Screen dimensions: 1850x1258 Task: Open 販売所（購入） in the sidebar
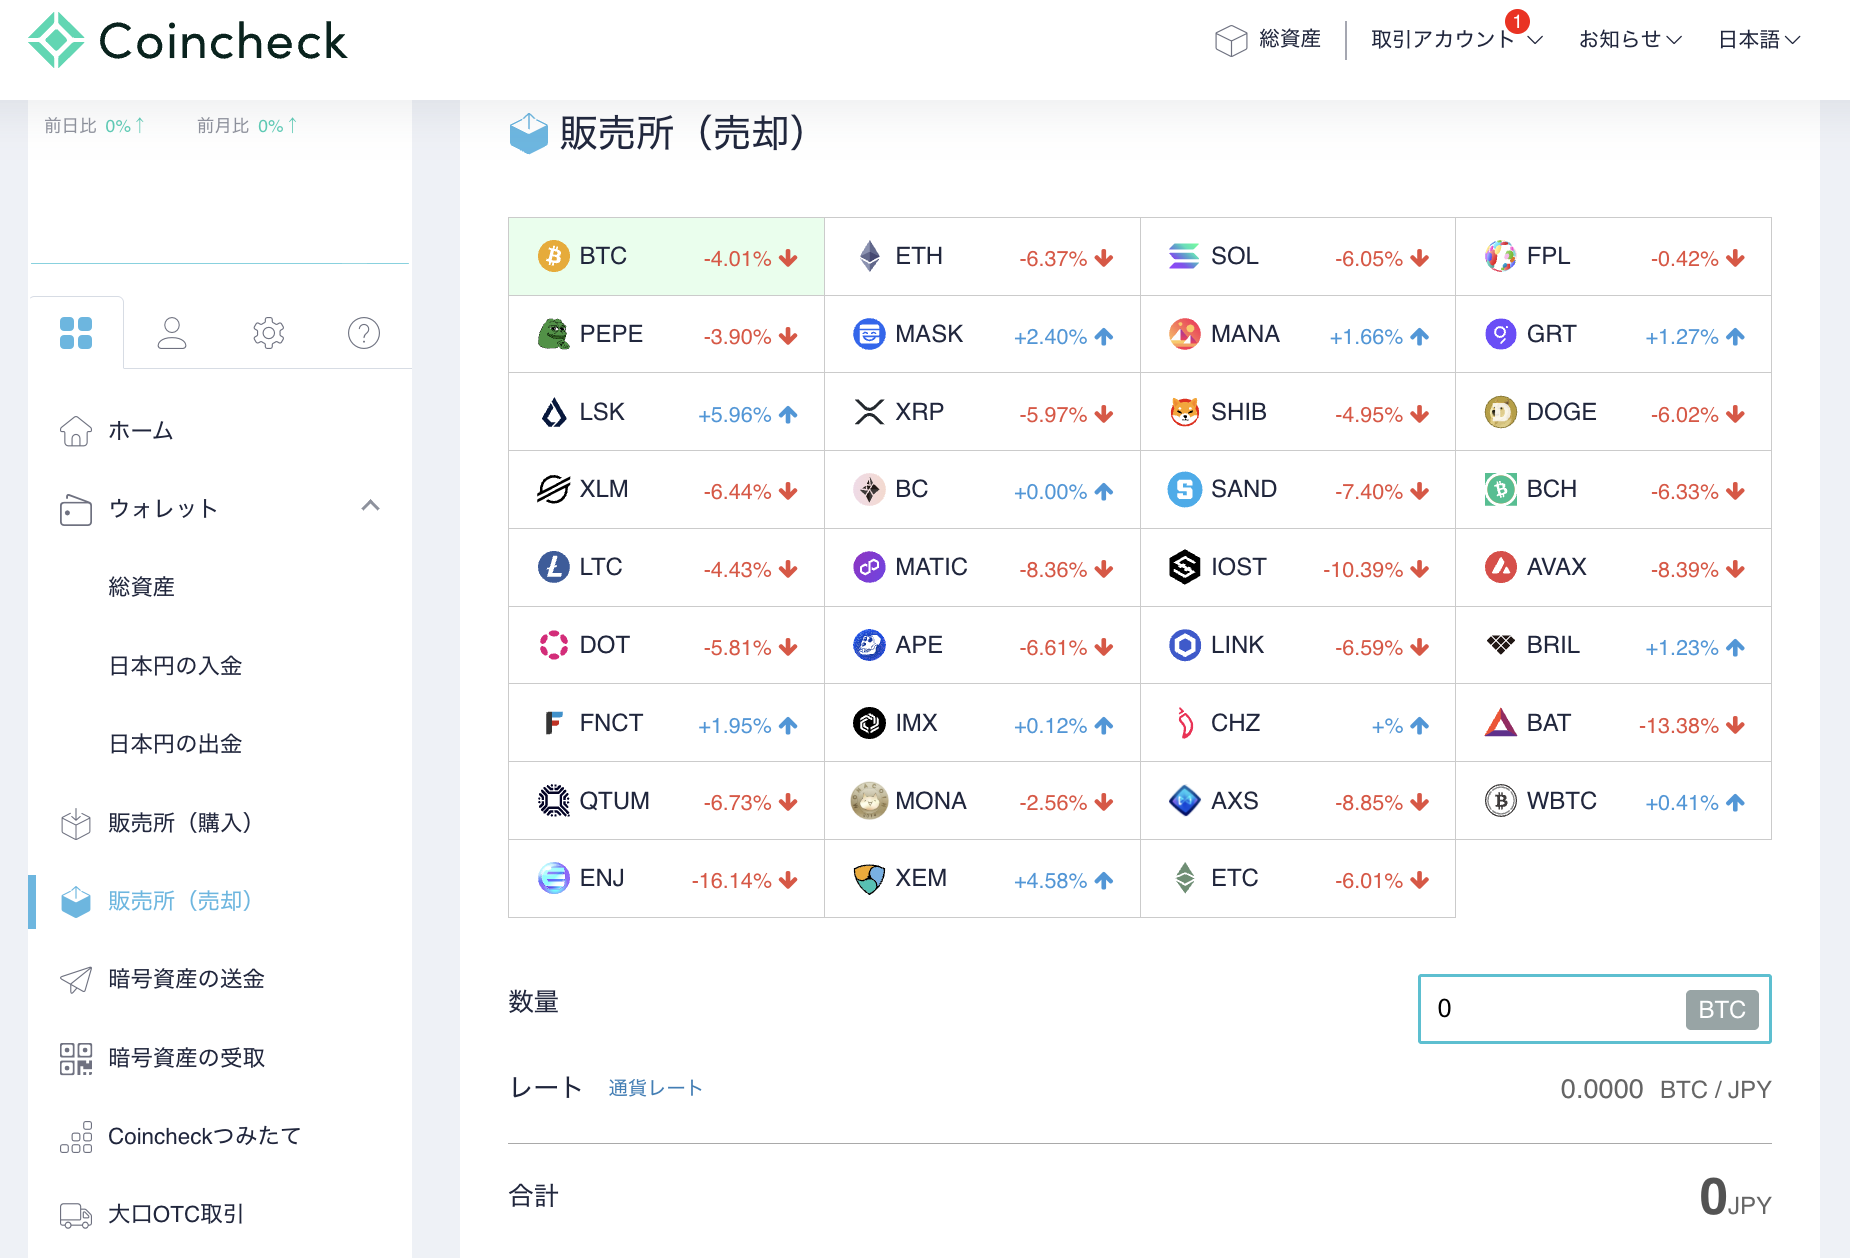(x=180, y=823)
